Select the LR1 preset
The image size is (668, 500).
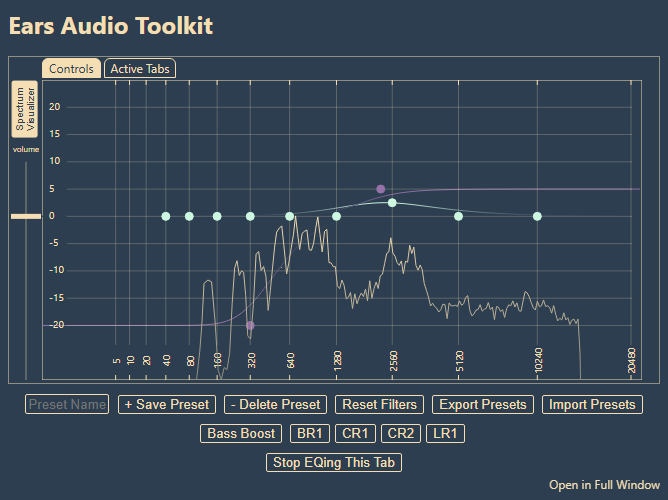pos(445,434)
